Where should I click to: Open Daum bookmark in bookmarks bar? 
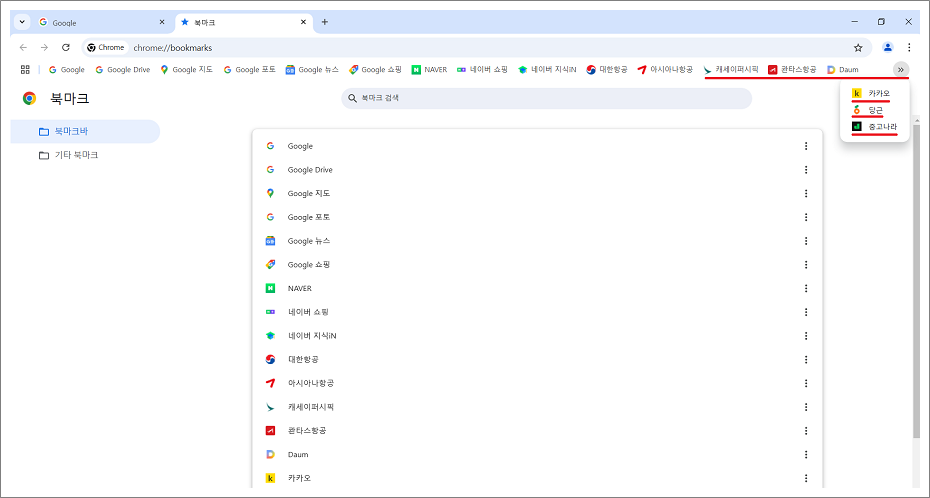click(x=843, y=69)
